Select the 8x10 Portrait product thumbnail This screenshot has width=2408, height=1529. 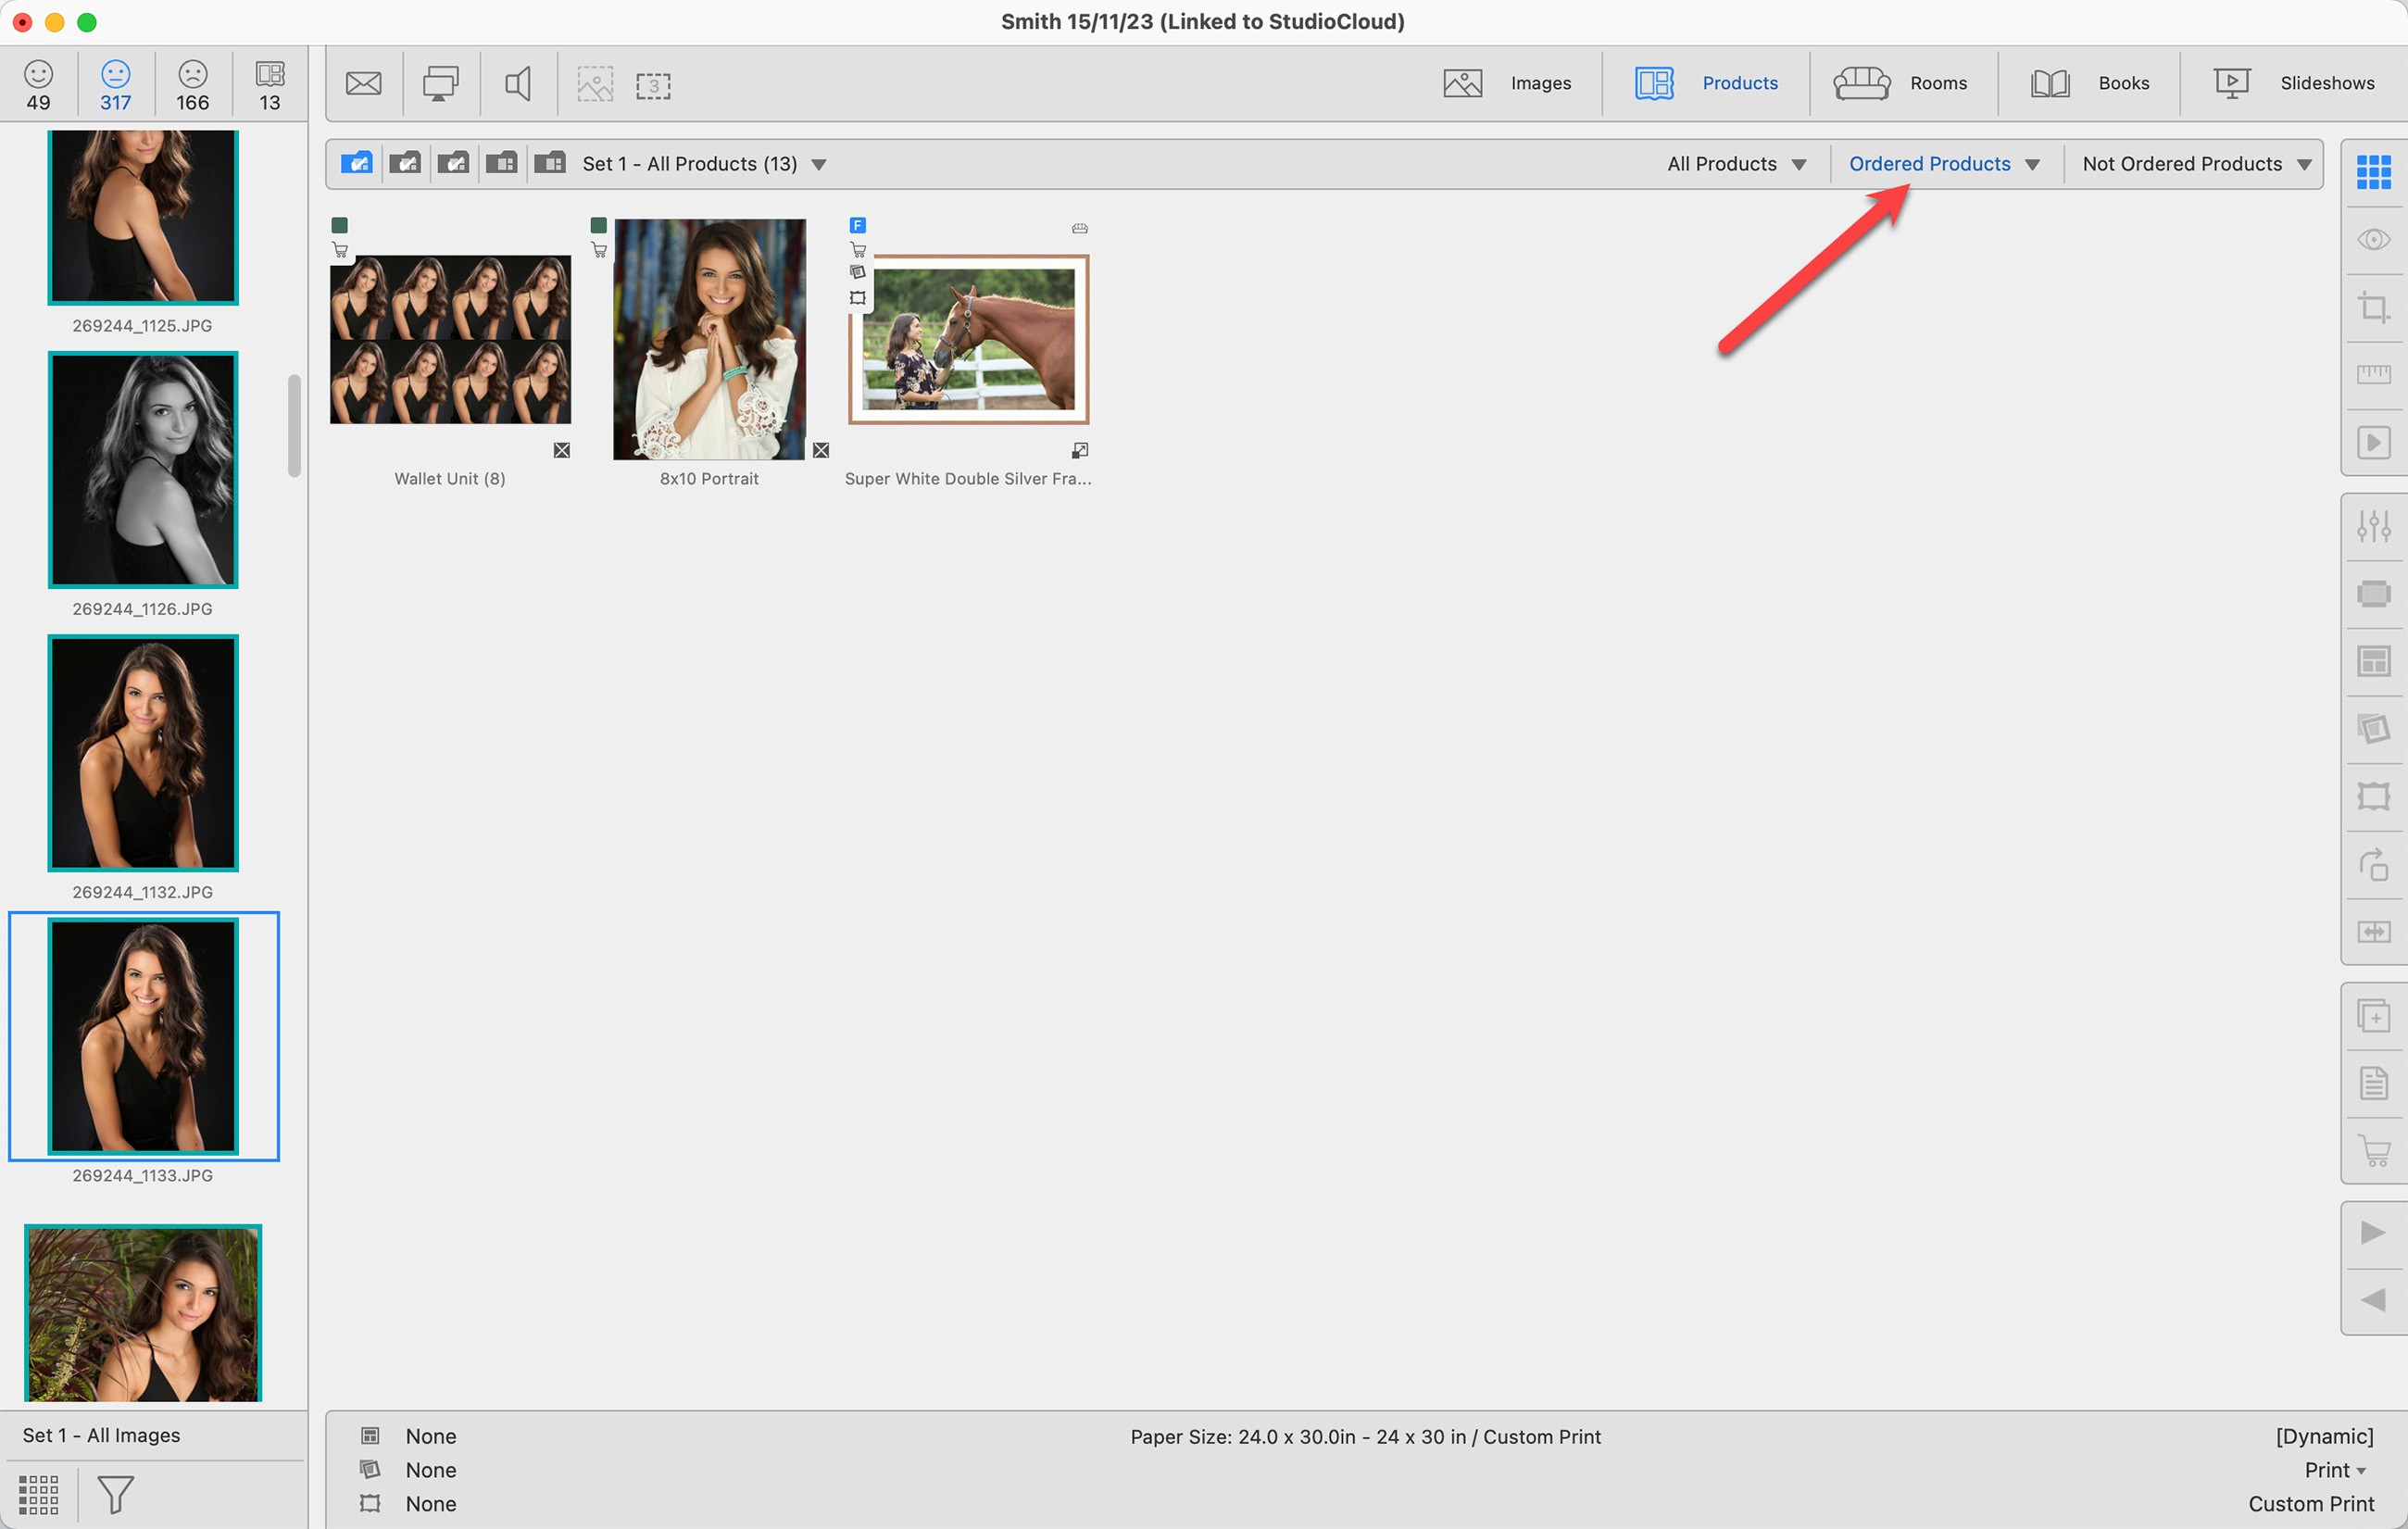click(709, 340)
